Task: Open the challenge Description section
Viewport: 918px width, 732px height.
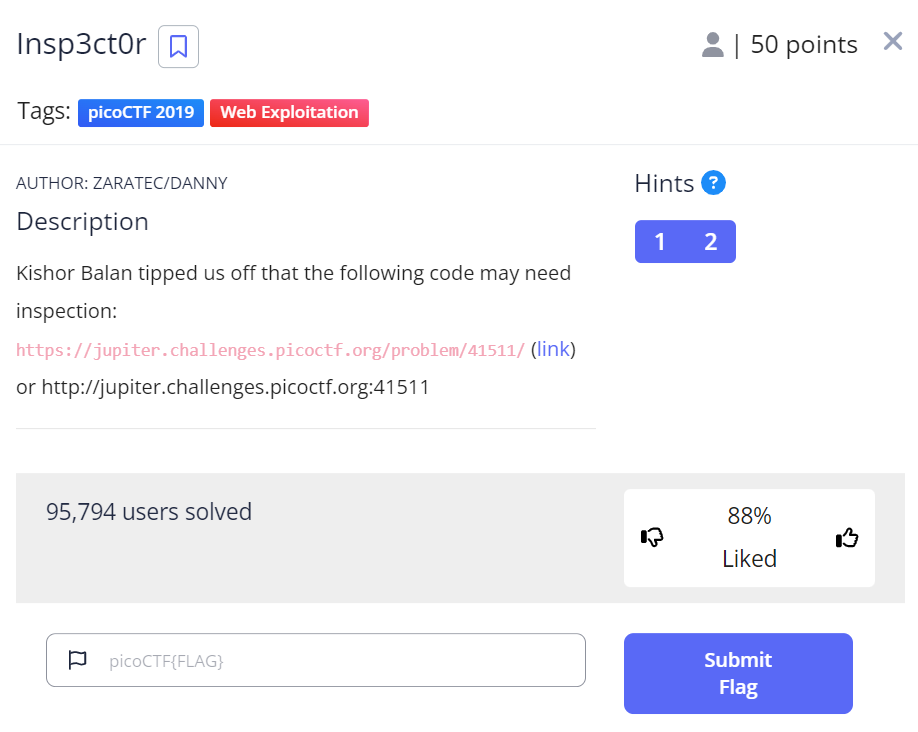Action: (x=82, y=221)
